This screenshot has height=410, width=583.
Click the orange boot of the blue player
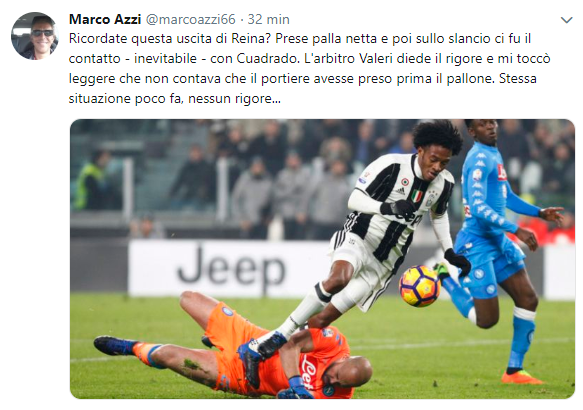click(521, 377)
